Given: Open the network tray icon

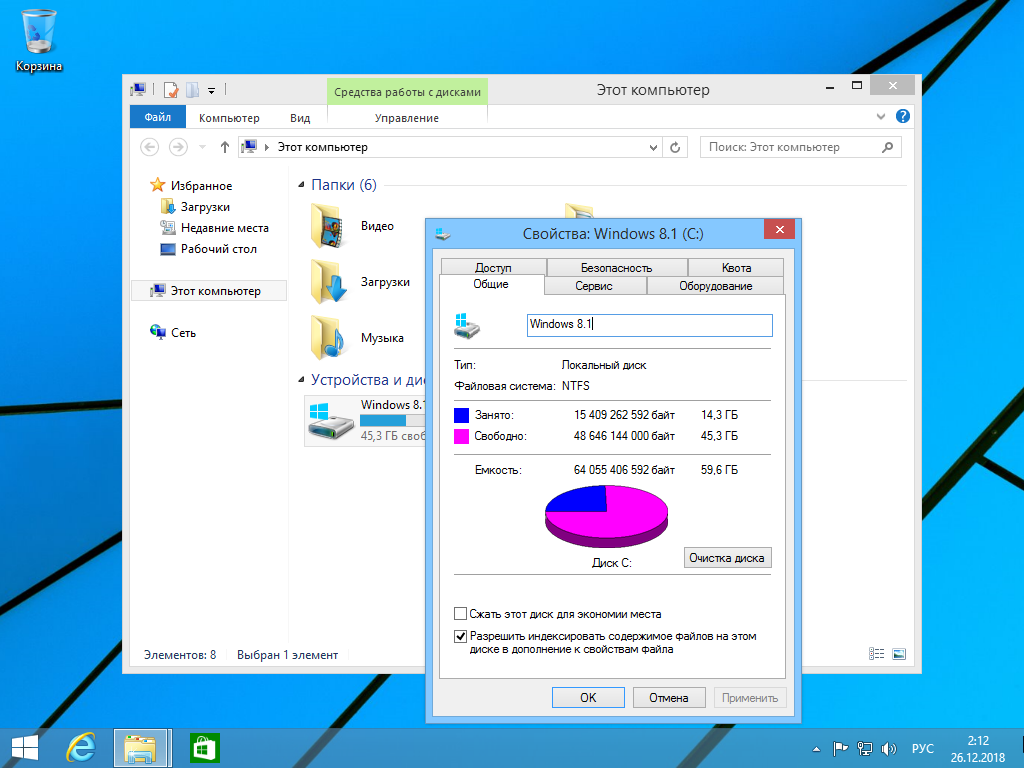Looking at the screenshot, I should pyautogui.click(x=865, y=748).
